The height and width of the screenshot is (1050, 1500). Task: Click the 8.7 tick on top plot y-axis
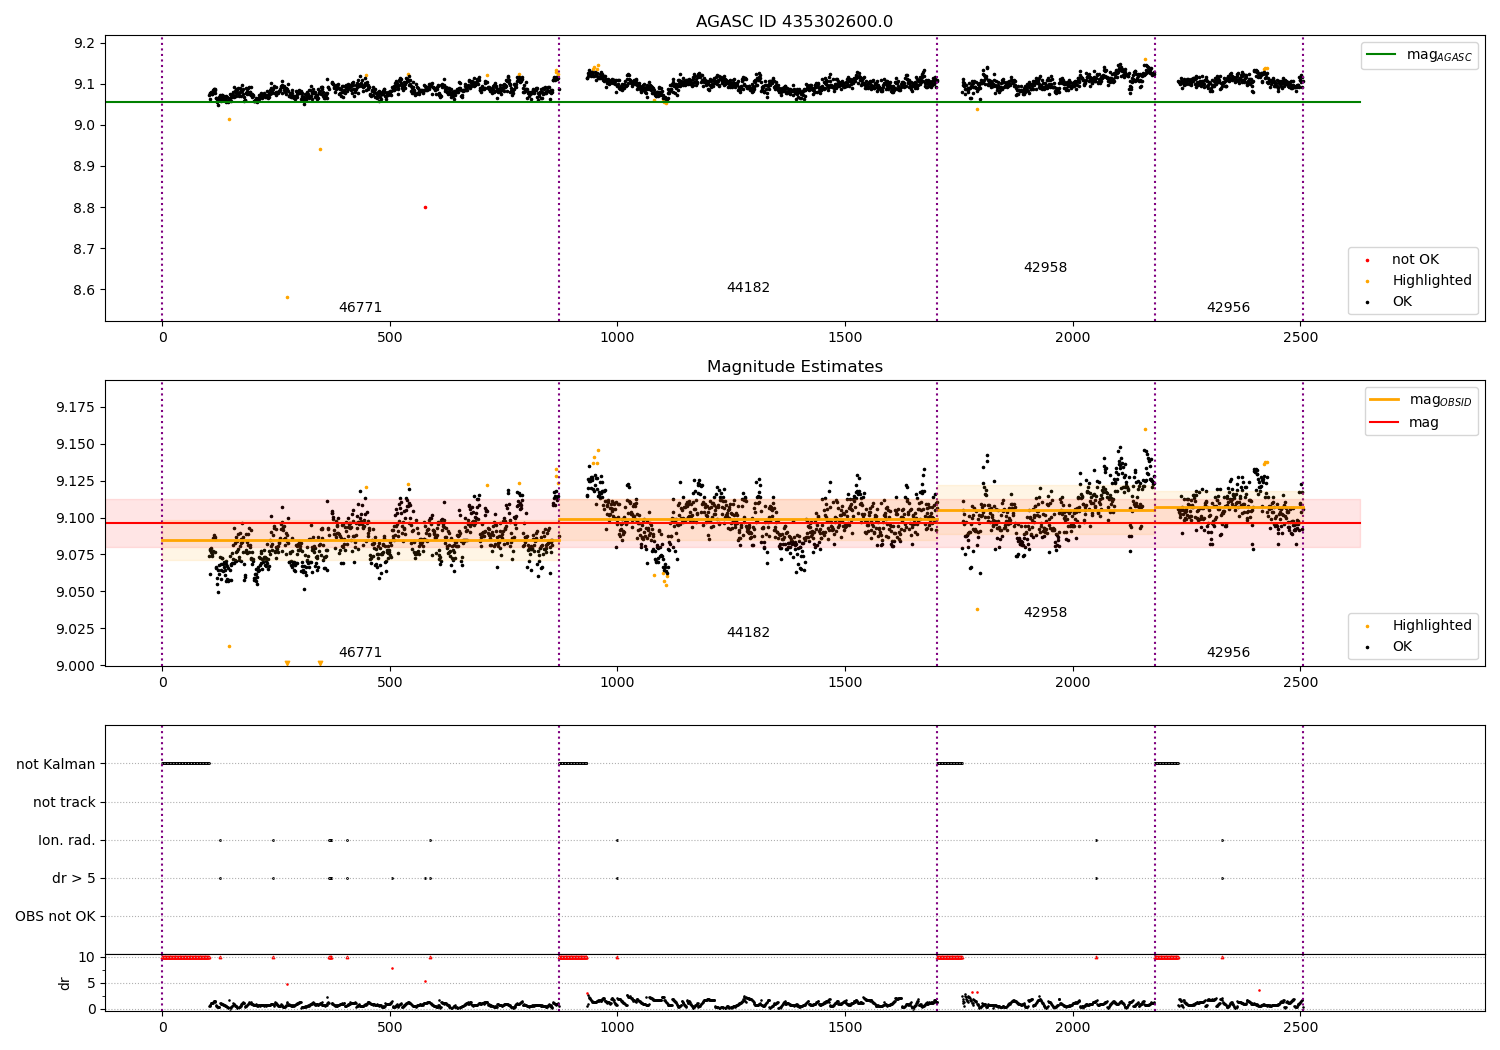pos(85,250)
